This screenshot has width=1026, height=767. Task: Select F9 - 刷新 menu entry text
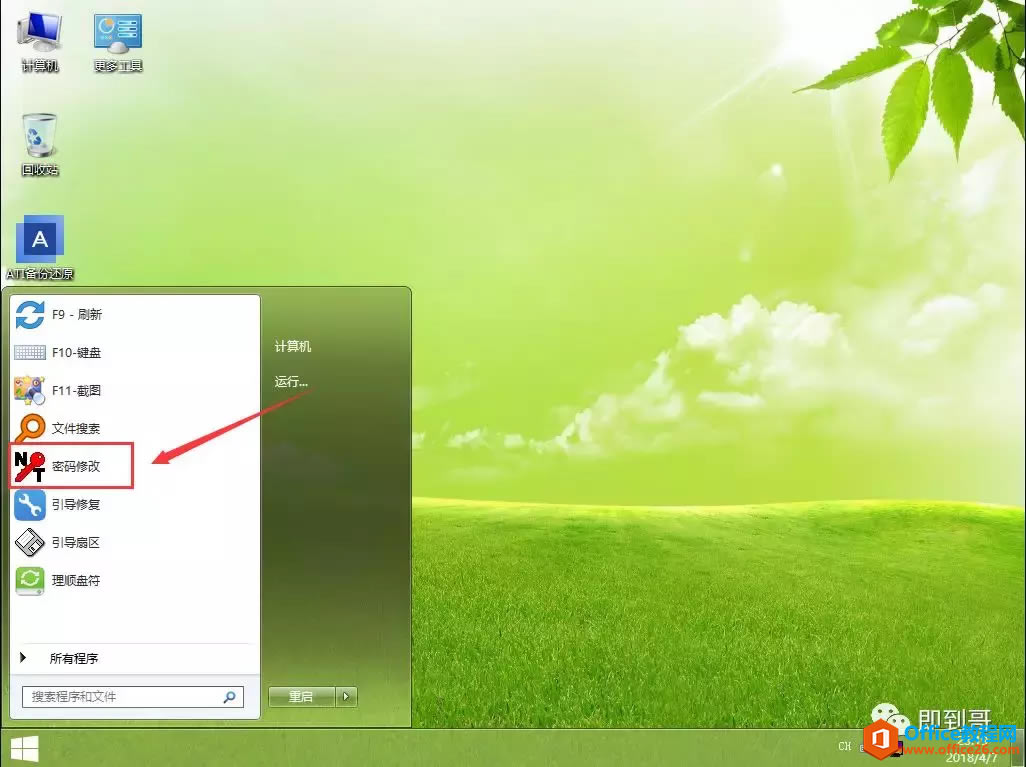77,315
